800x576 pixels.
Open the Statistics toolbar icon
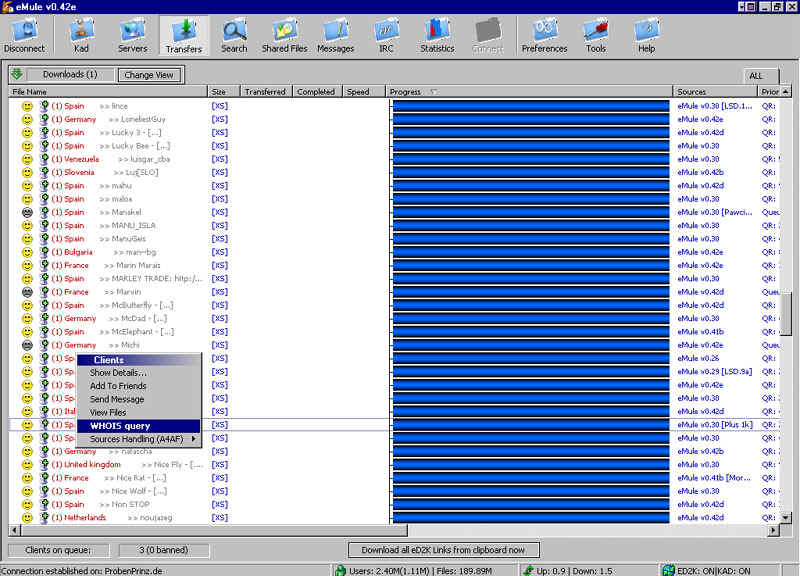(x=437, y=35)
